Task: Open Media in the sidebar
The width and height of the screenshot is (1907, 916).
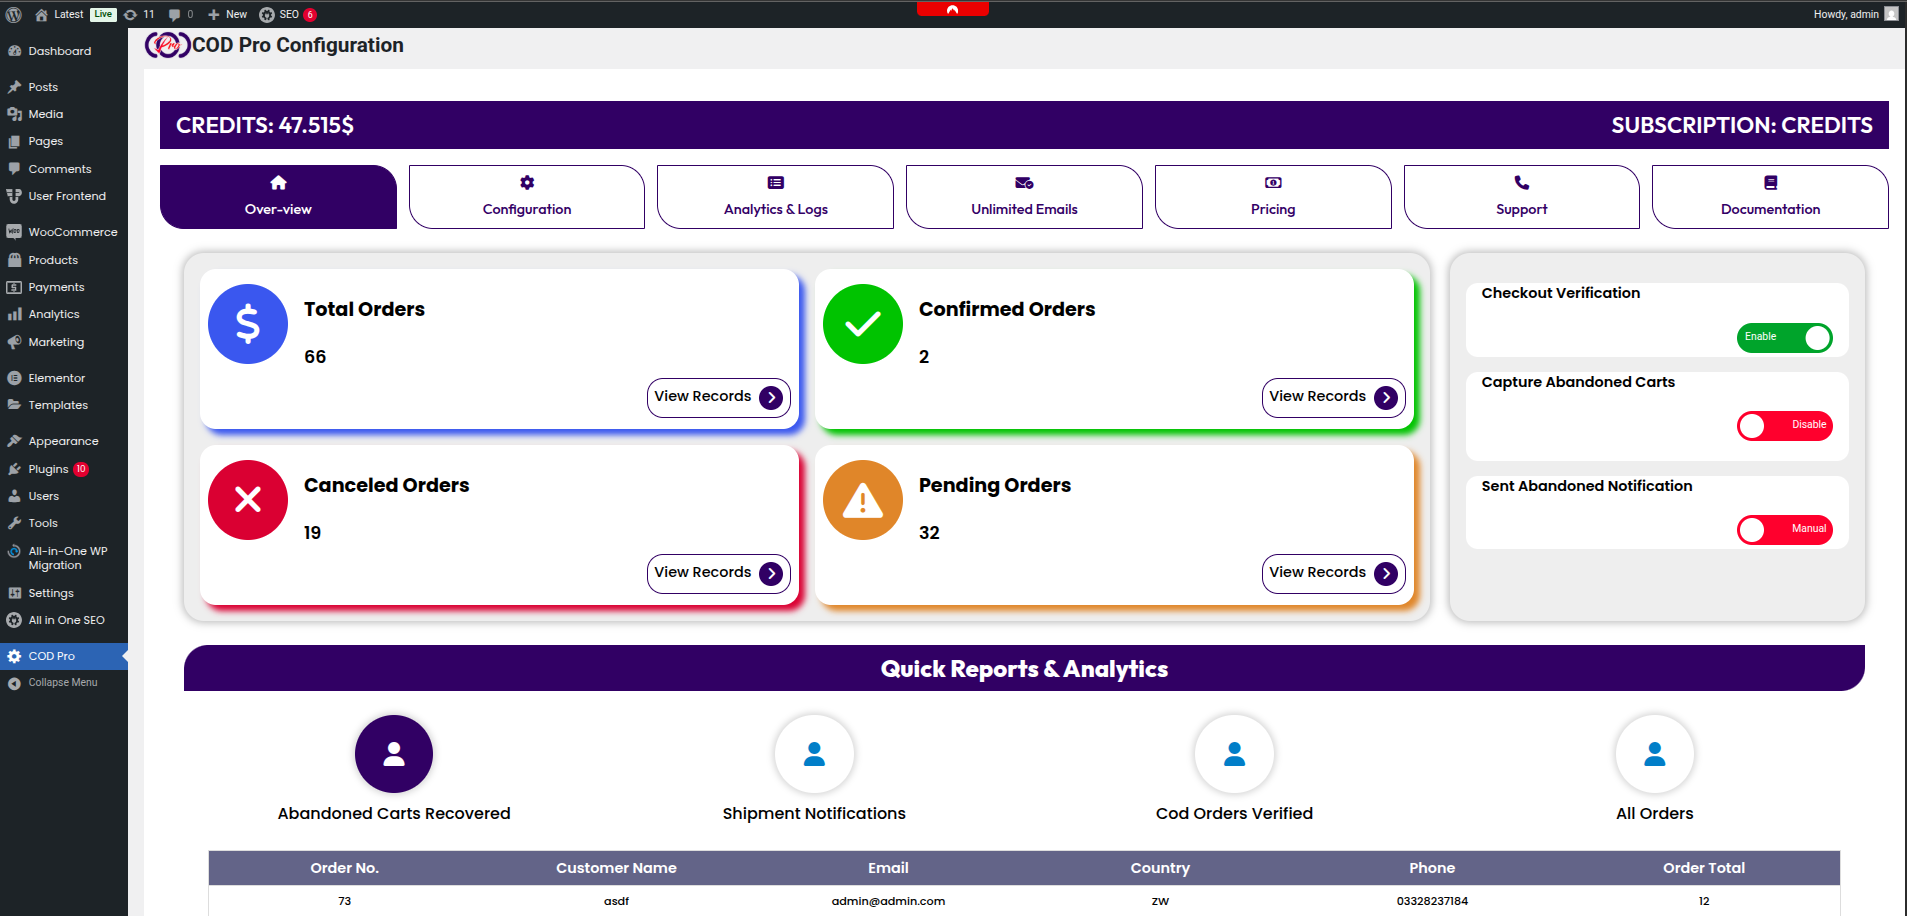Action: [x=64, y=114]
